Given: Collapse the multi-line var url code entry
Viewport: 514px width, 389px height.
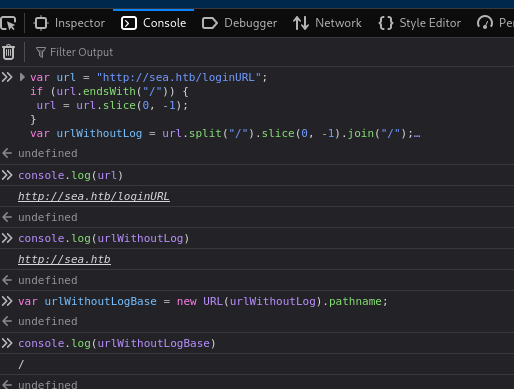Looking at the screenshot, I should coord(22,77).
